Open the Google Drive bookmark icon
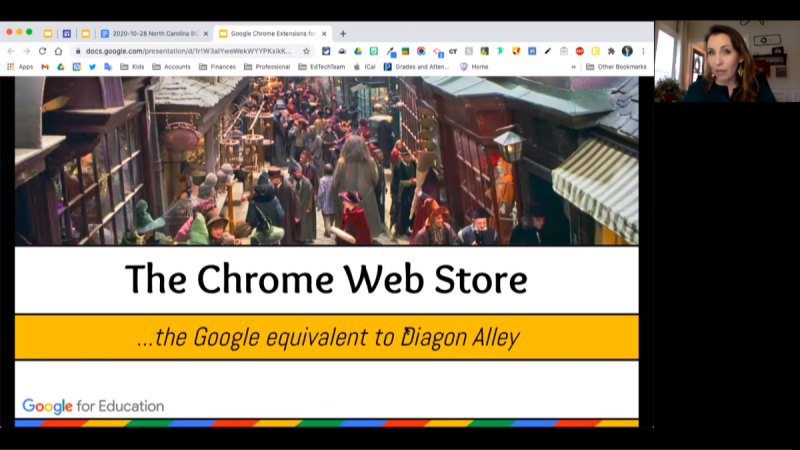800x450 pixels. 61,67
